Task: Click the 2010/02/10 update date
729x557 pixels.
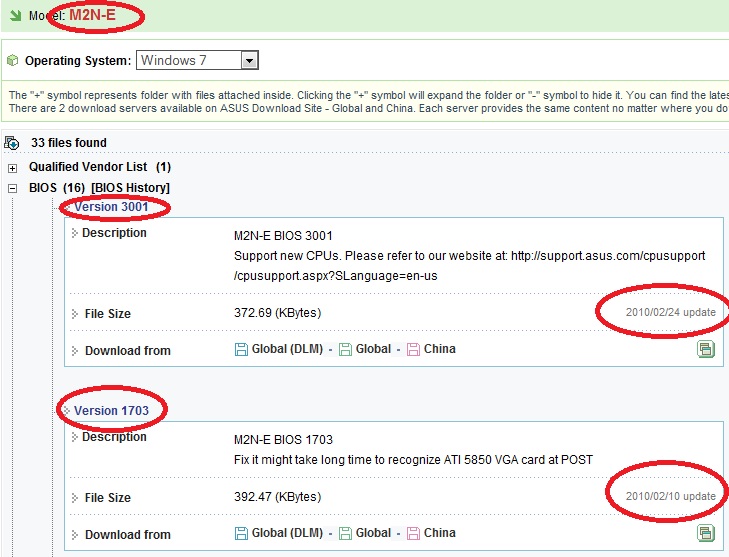Action: pyautogui.click(x=670, y=496)
